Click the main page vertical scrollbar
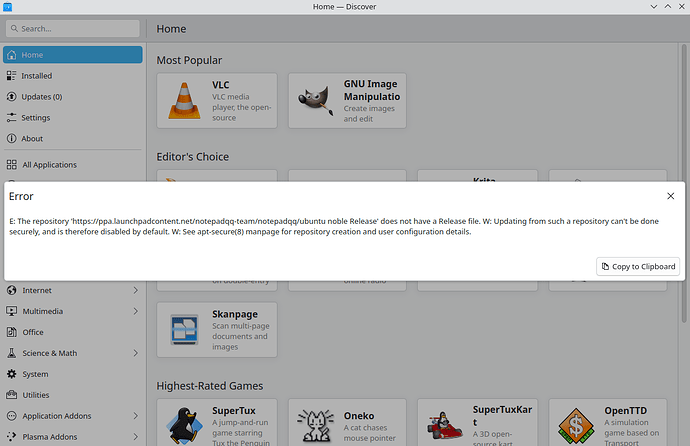Image resolution: width=690 pixels, height=446 pixels. [x=684, y=183]
